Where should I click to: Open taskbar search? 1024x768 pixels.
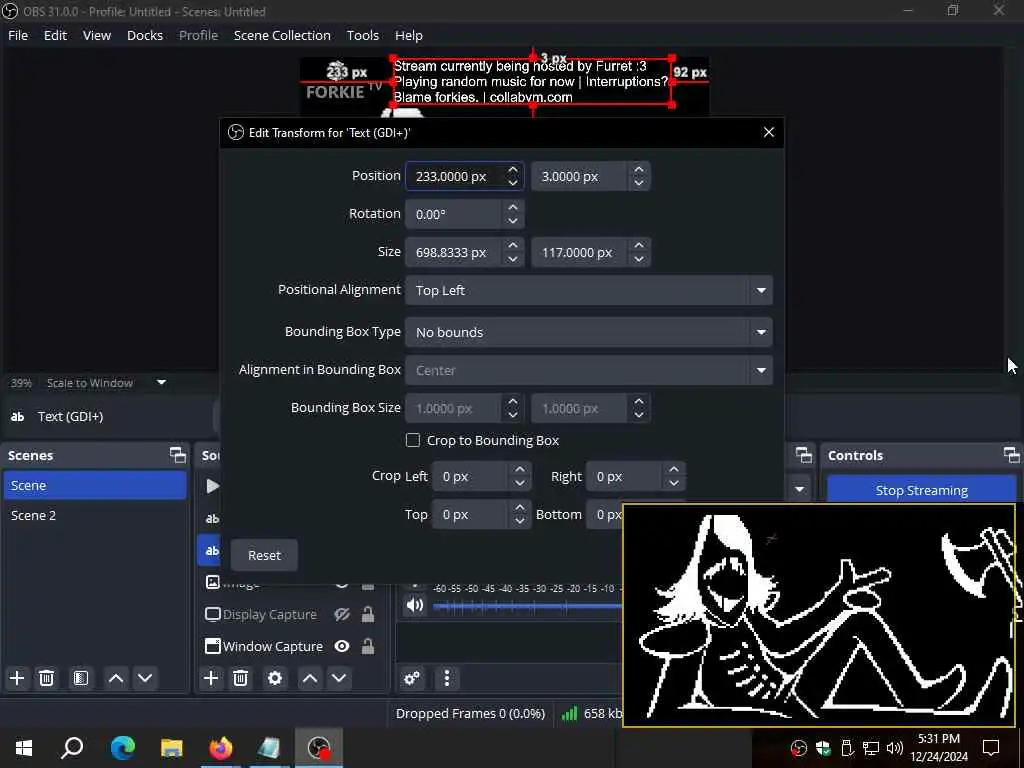[x=72, y=747]
